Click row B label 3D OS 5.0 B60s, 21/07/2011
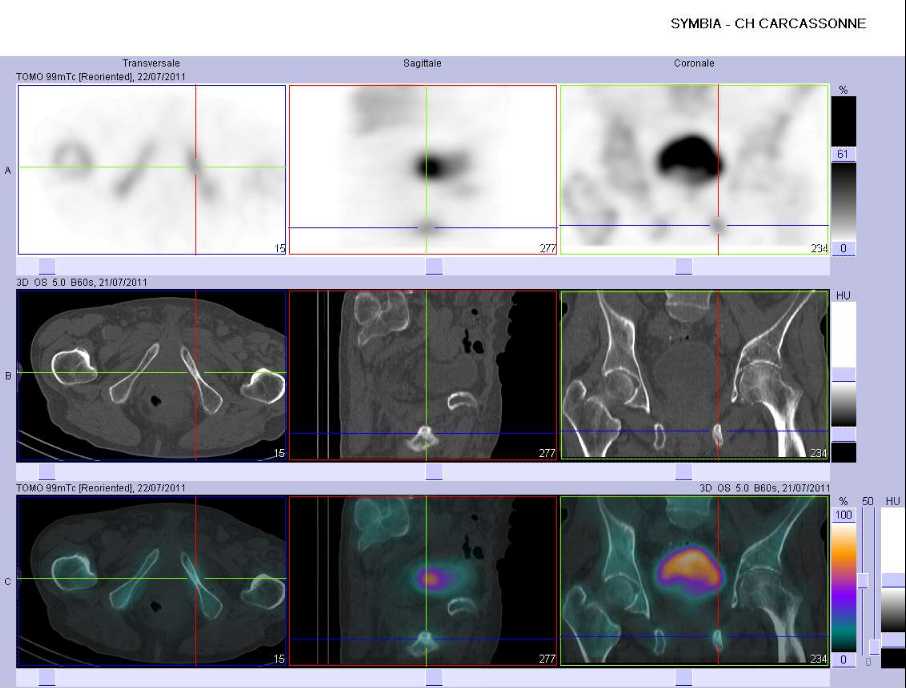 pyautogui.click(x=81, y=282)
